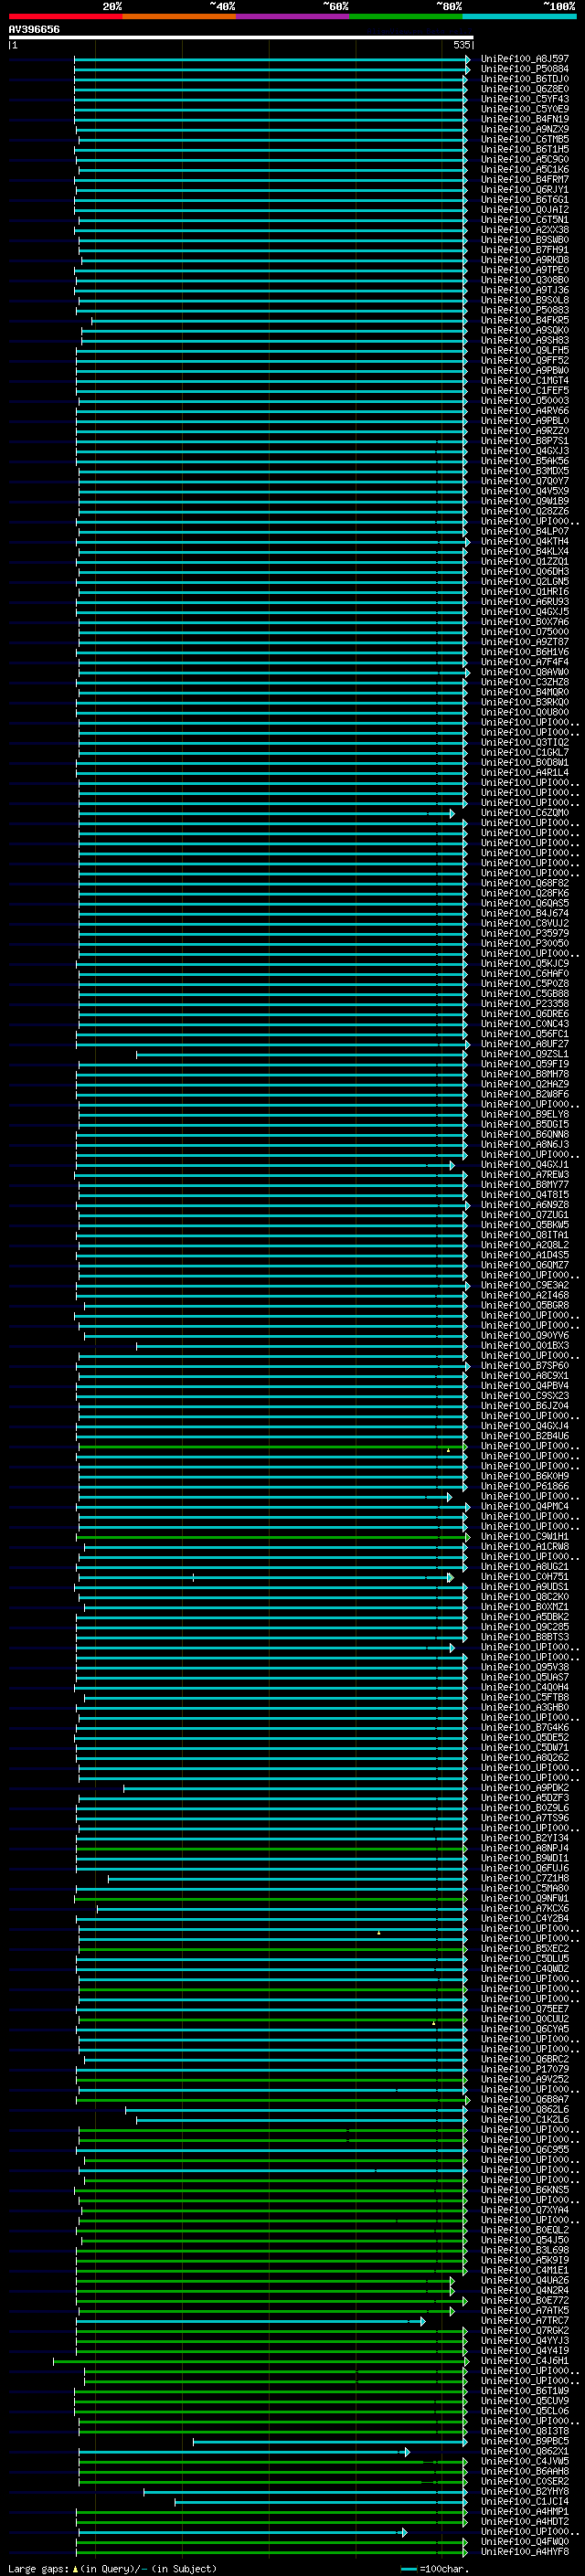Click the purple ~60% identity legend segment
Image resolution: width=585 pixels, height=2576 pixels.
tap(293, 16)
